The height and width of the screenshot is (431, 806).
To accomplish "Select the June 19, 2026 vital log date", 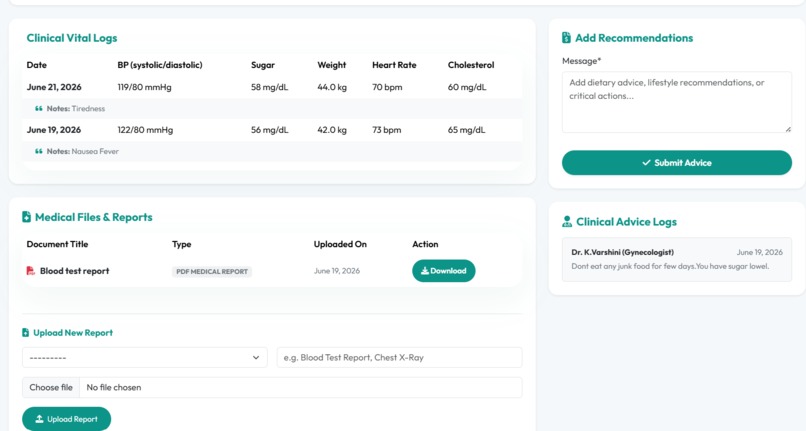I will [x=54, y=130].
